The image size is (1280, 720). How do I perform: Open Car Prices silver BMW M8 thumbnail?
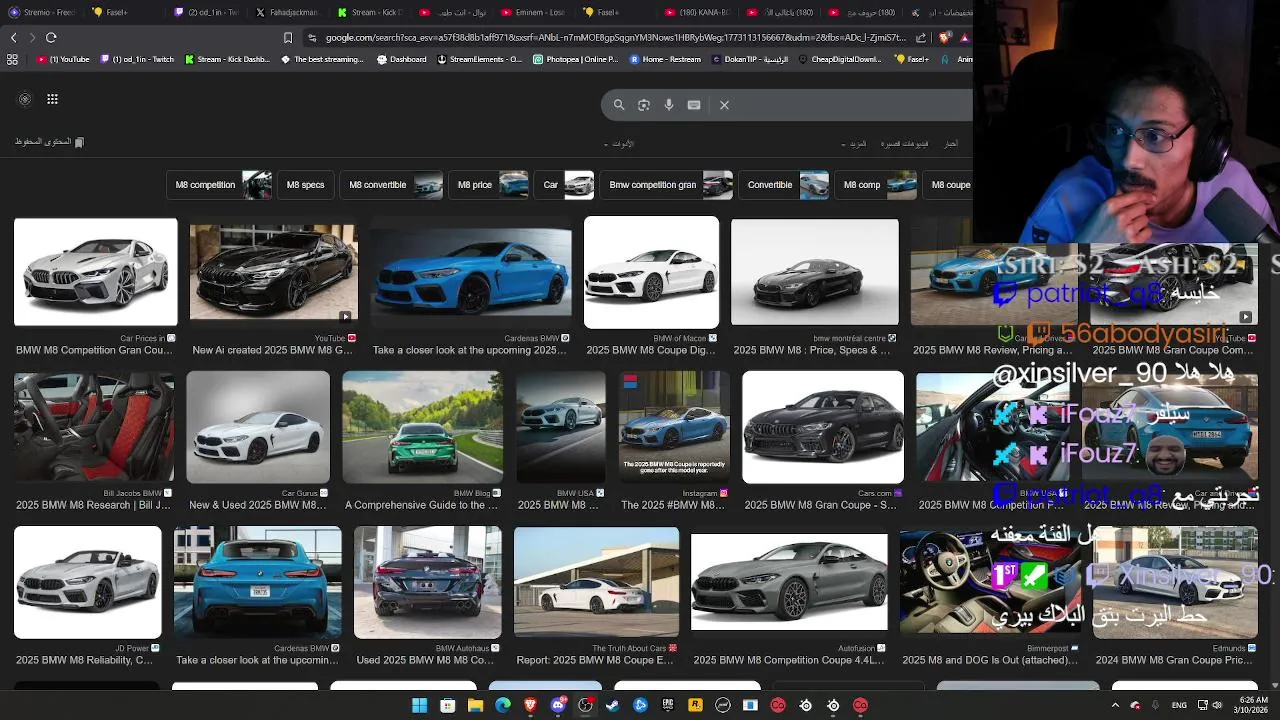click(96, 272)
